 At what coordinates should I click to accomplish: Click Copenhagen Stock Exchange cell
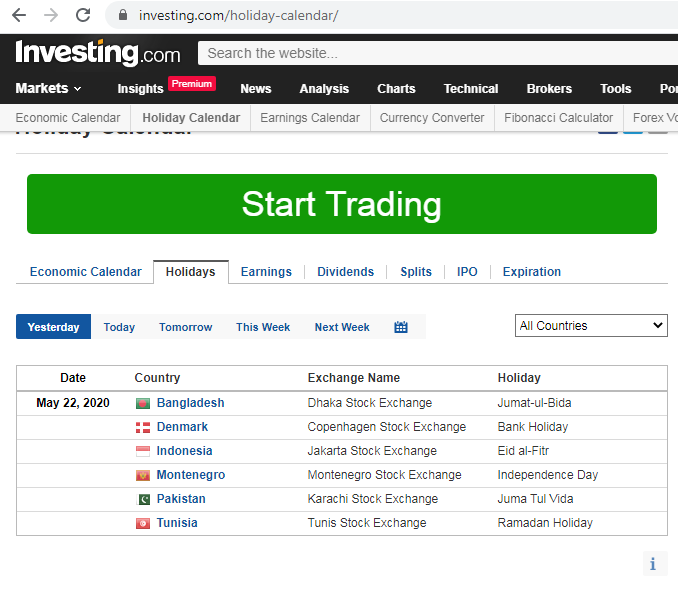coord(387,427)
